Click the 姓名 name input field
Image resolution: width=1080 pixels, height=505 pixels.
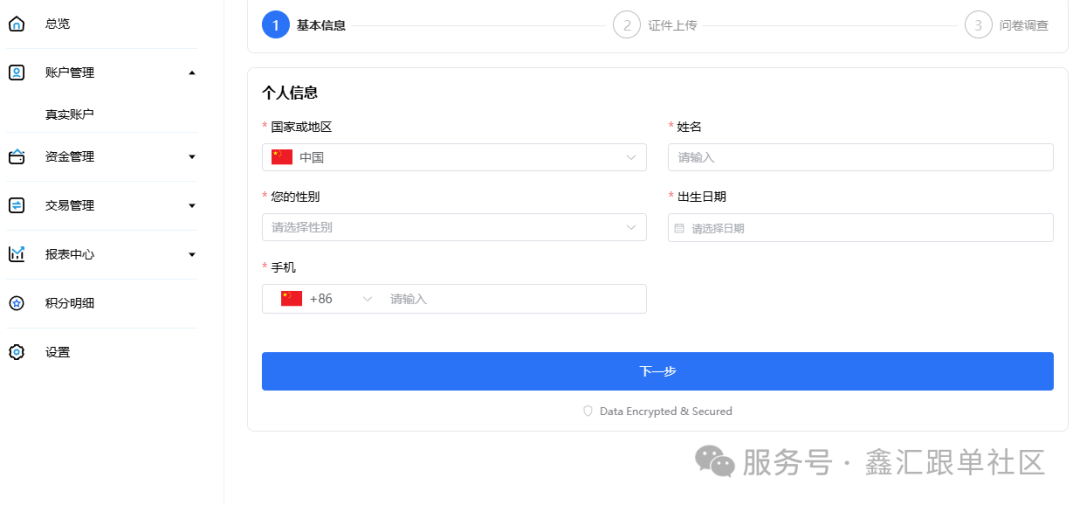pos(860,157)
